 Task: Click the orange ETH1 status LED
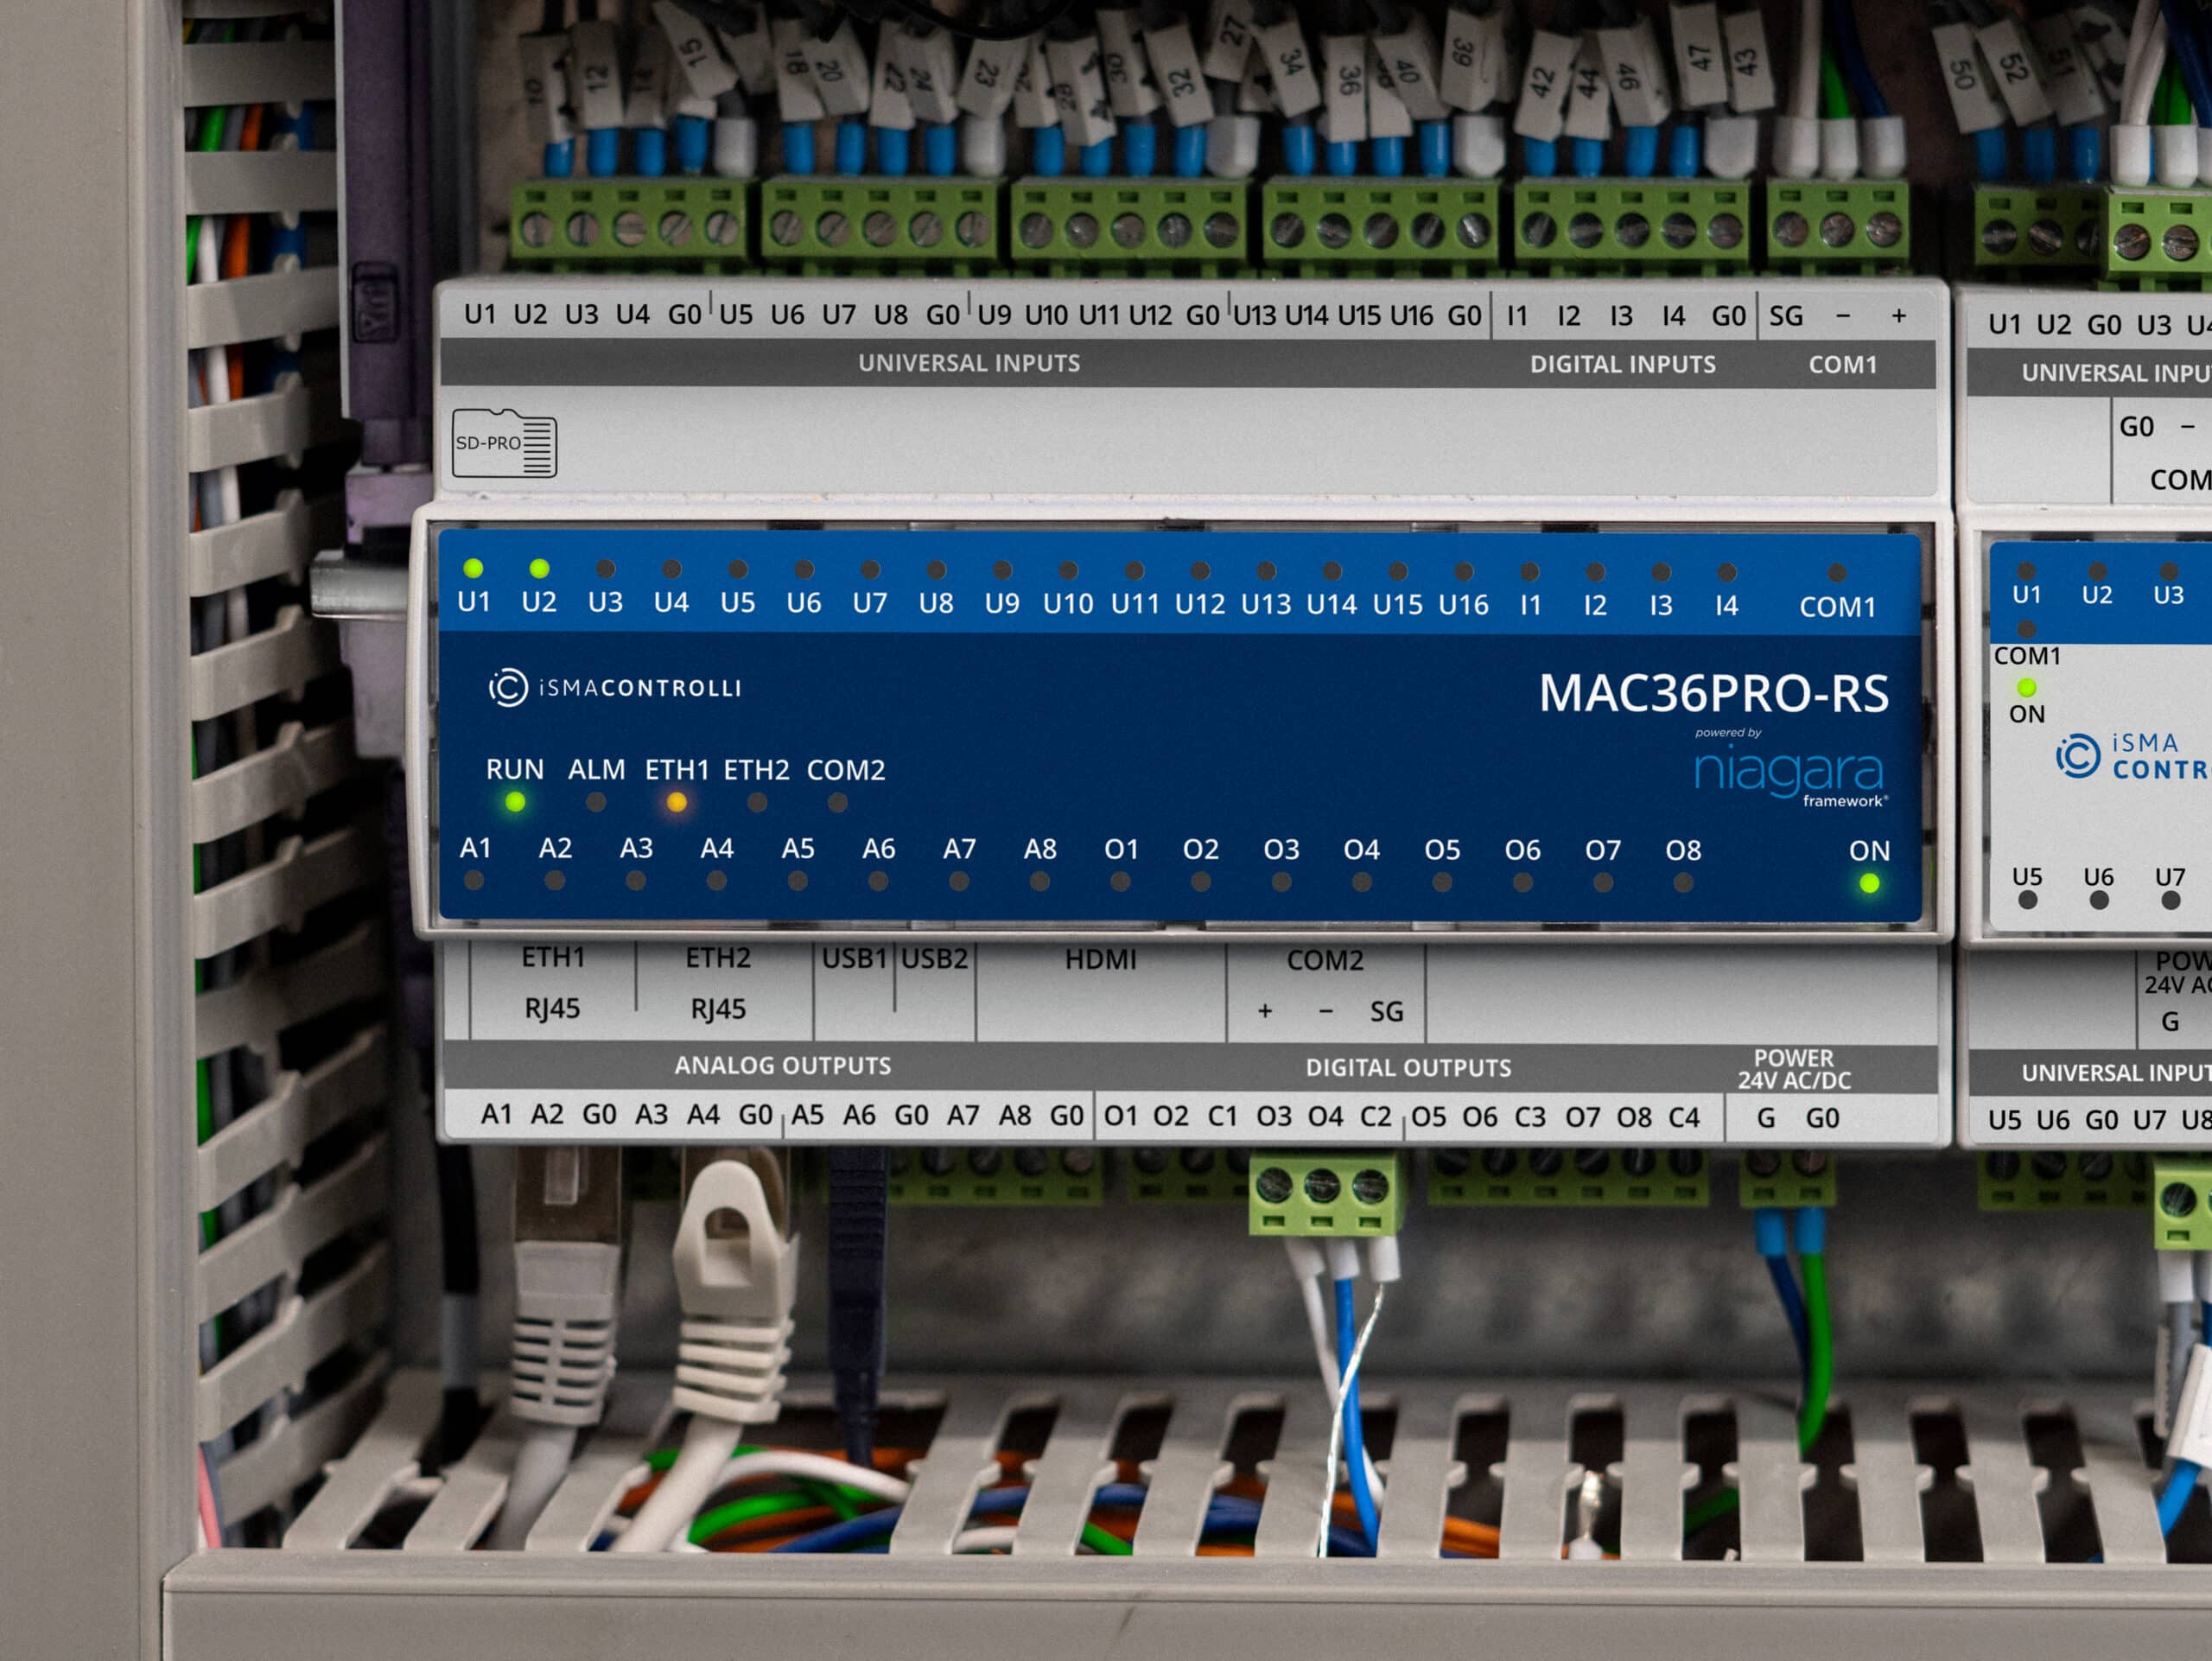(677, 802)
